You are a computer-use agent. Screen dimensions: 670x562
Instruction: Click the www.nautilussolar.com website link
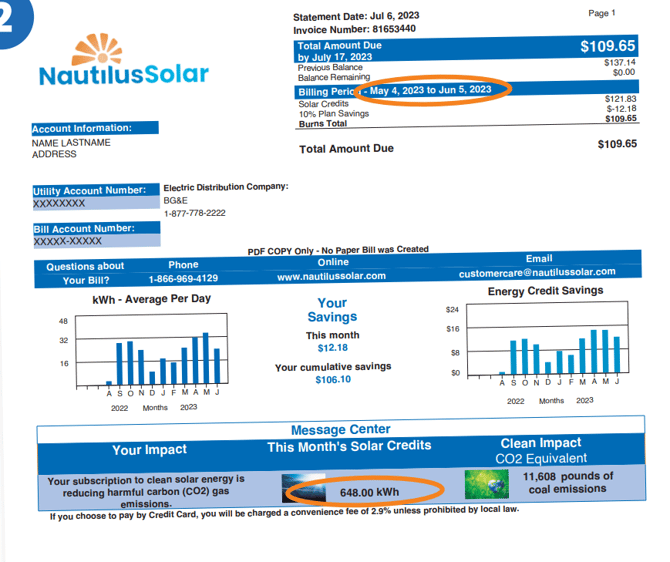point(331,277)
